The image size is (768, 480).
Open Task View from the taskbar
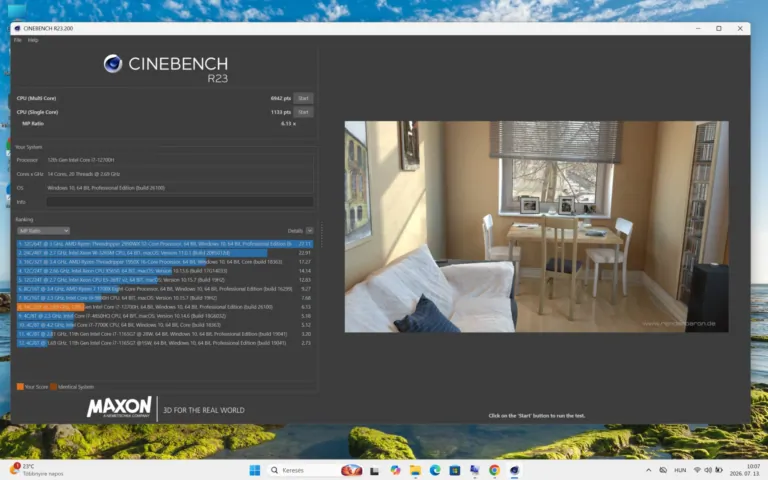point(375,470)
